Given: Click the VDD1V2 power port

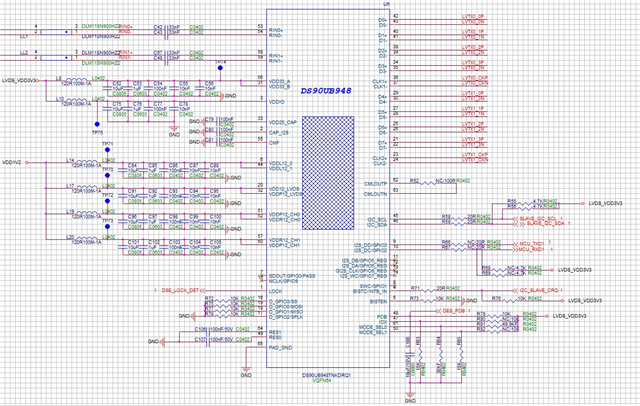Looking at the screenshot, I should [x=16, y=162].
